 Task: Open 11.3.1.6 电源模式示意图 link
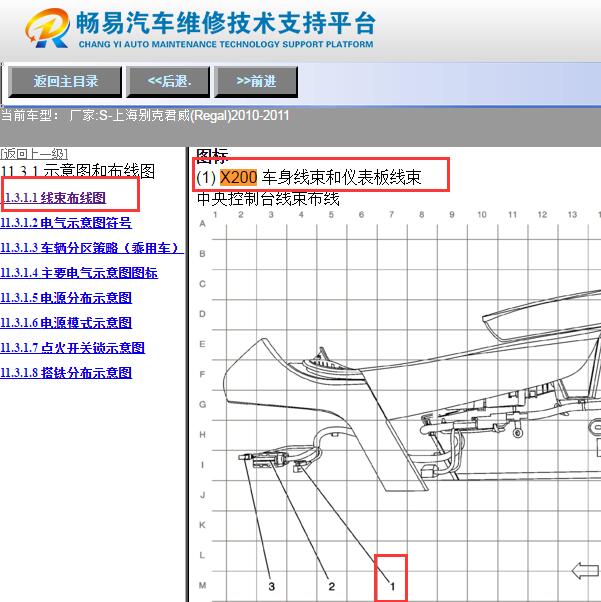click(x=66, y=322)
